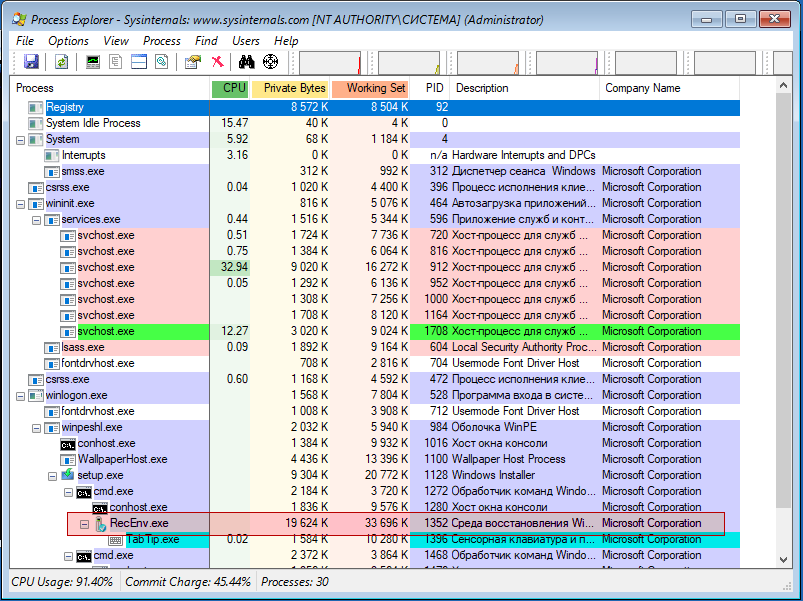Click the vertical scrollbar up arrow
This screenshot has width=803, height=601.
click(x=784, y=85)
